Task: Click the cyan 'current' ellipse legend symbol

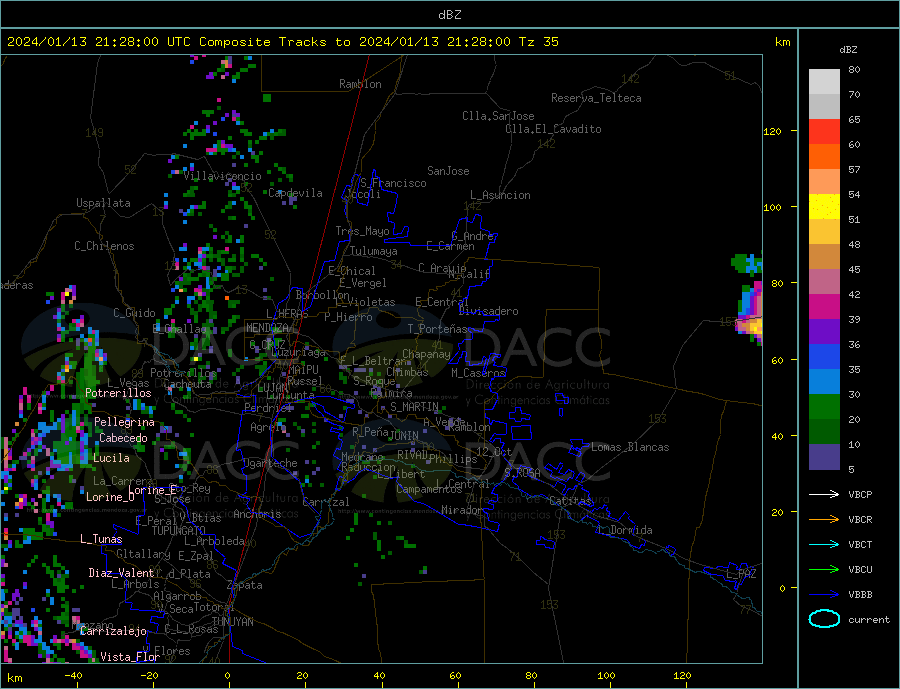Action: 824,619
